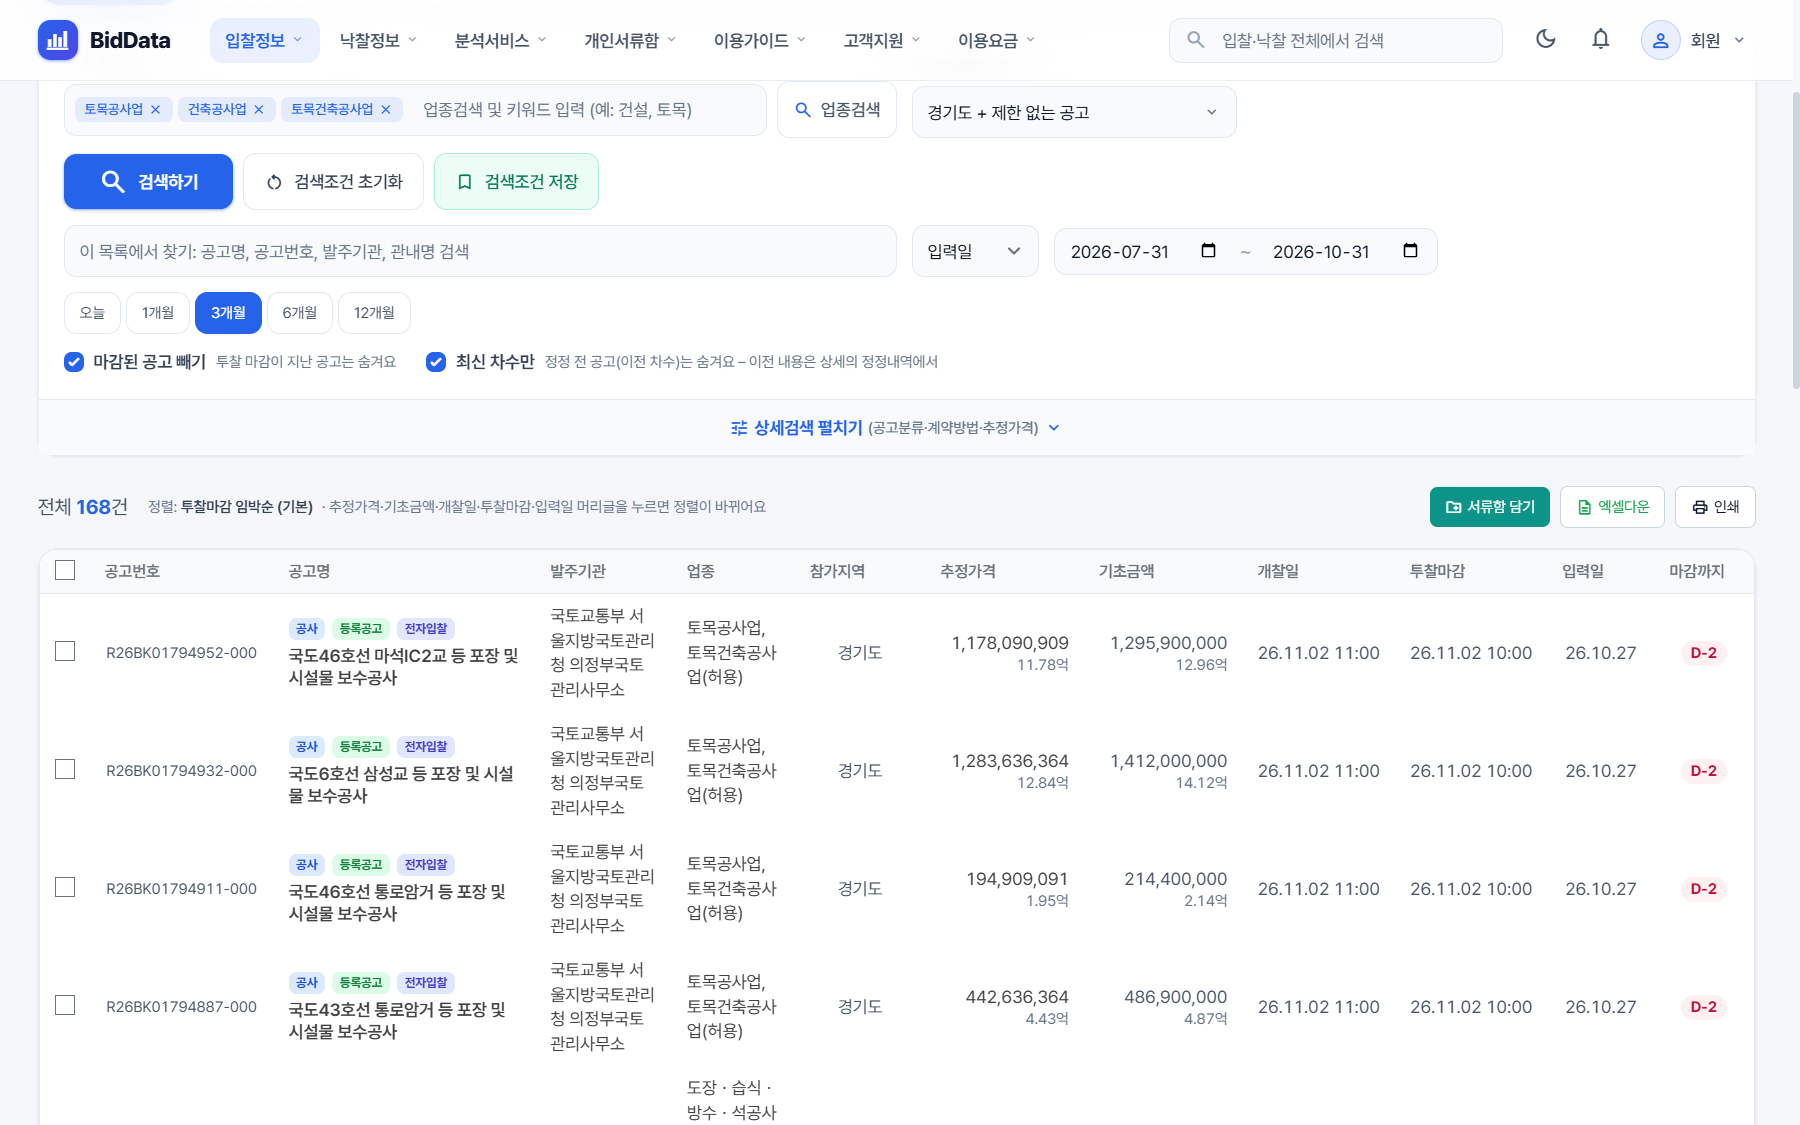Expand 상세검색 펼치기 section
1800x1125 pixels.
coord(896,428)
